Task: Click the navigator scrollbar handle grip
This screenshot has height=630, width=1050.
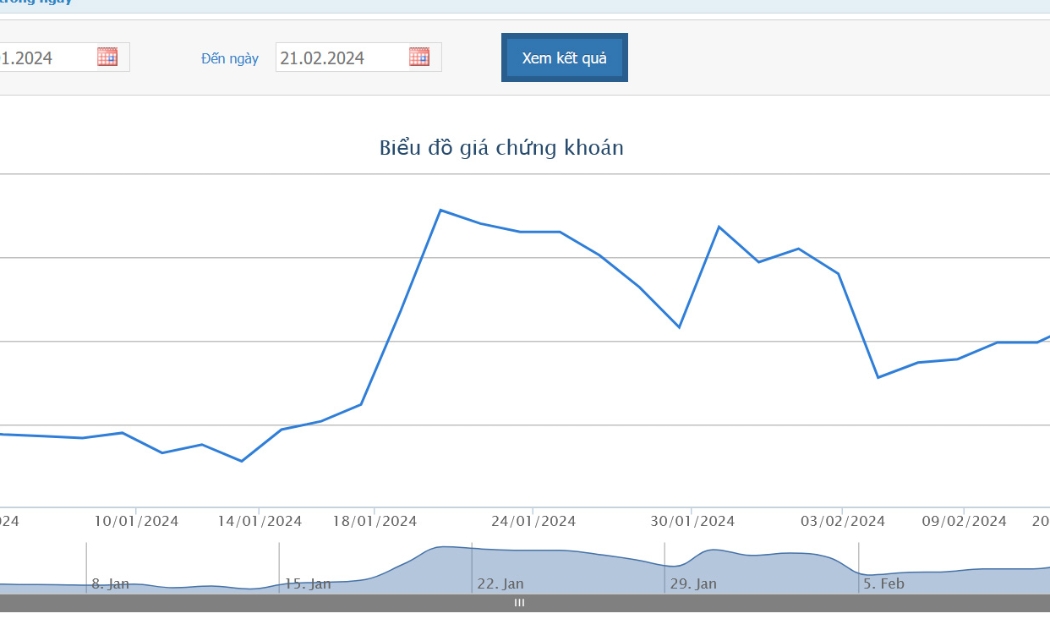Action: [x=519, y=603]
